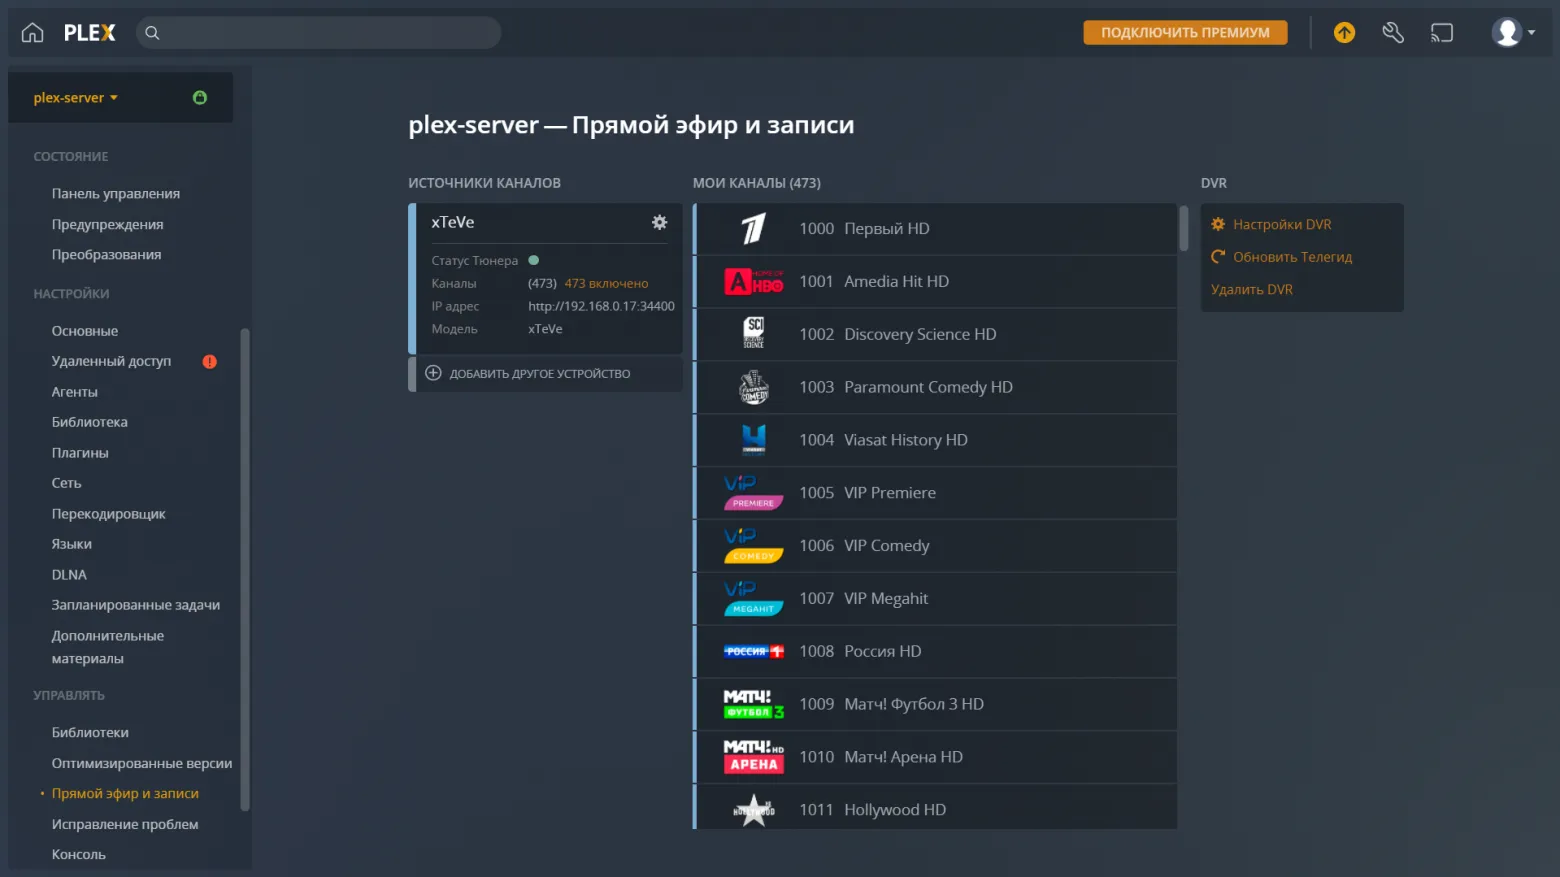The image size is (1560, 877).
Task: Open Основные settings
Action: pyautogui.click(x=85, y=331)
